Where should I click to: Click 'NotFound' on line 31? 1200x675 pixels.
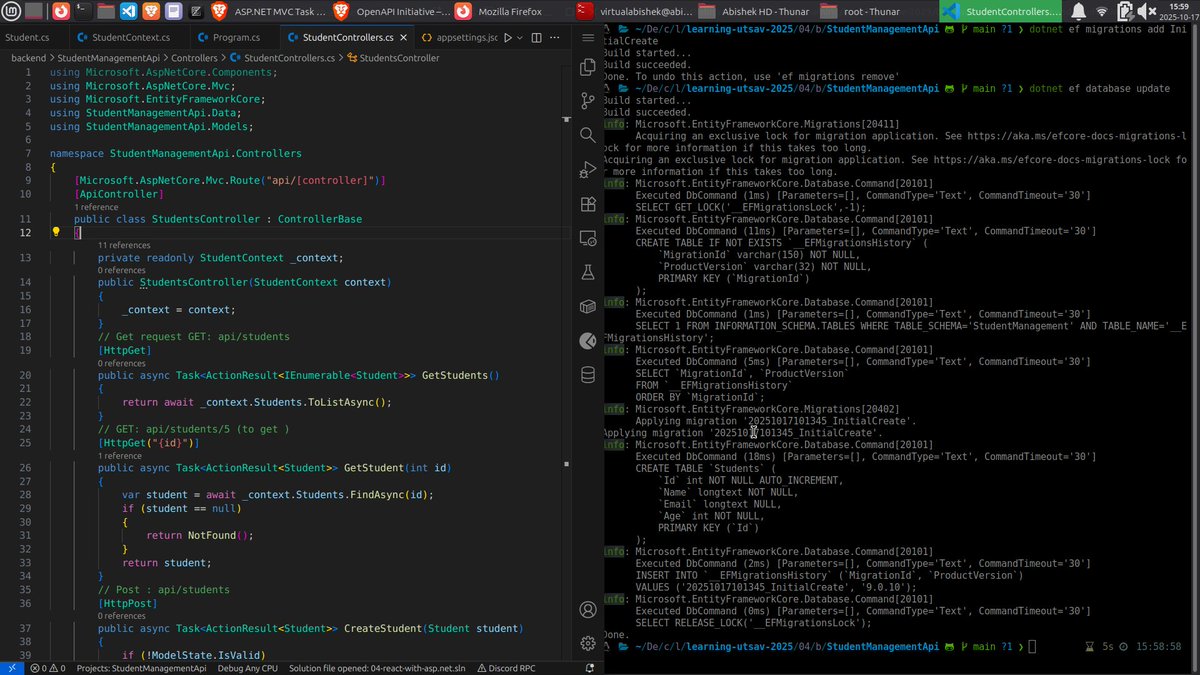point(212,535)
